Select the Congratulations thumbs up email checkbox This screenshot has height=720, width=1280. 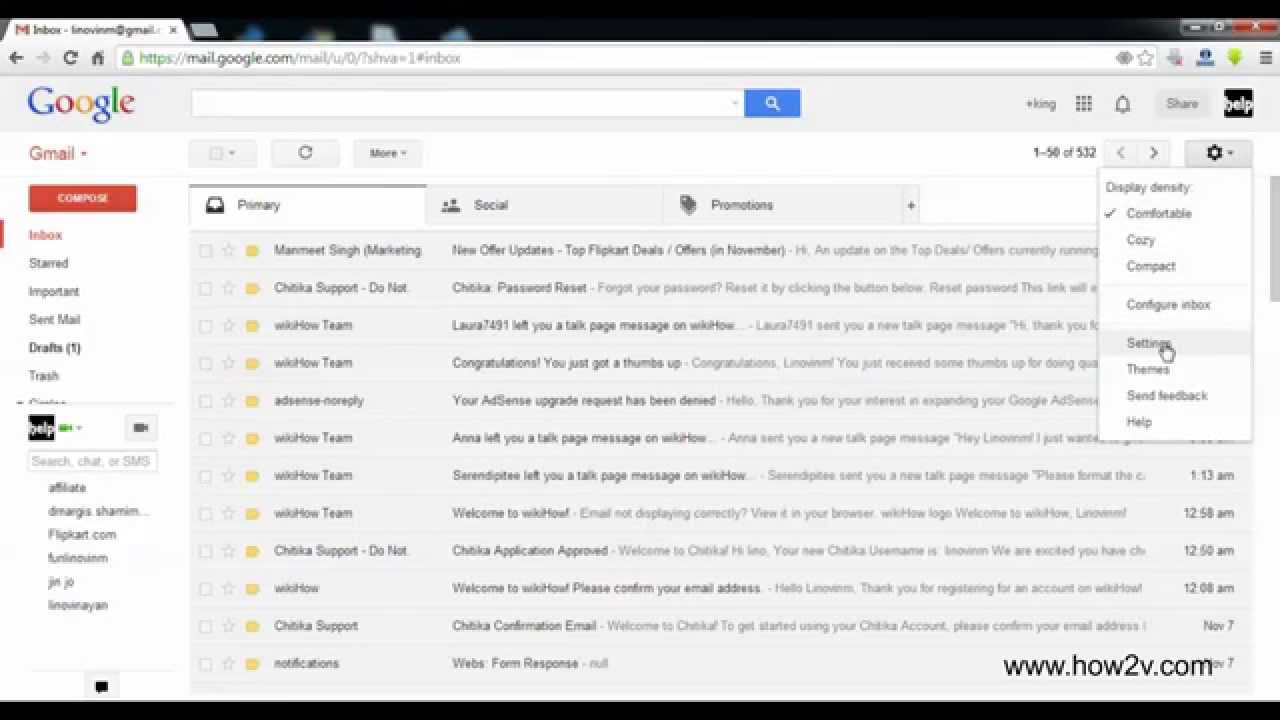[205, 363]
